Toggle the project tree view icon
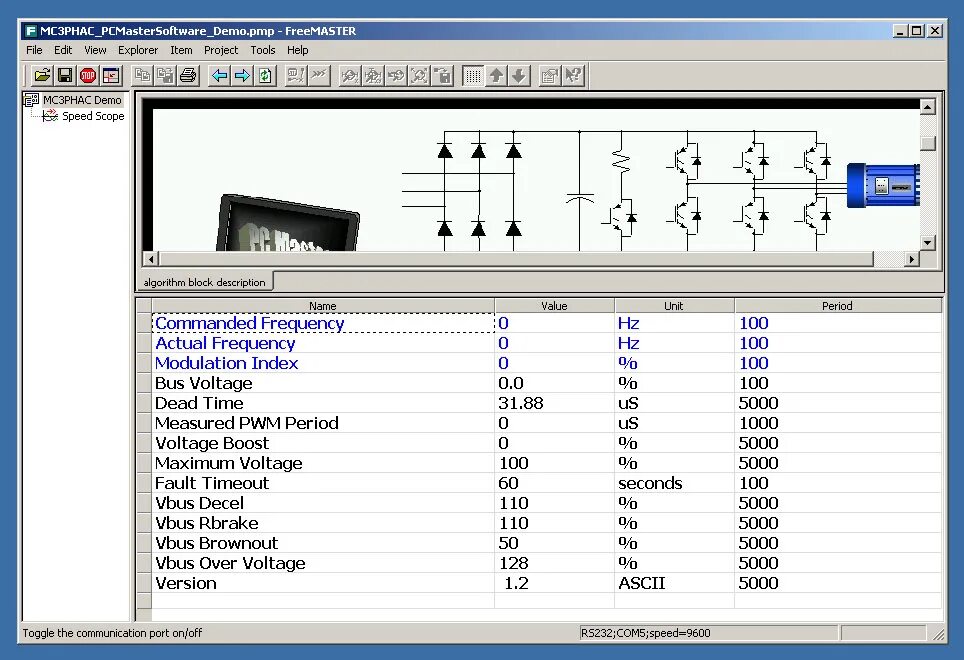 [111, 76]
